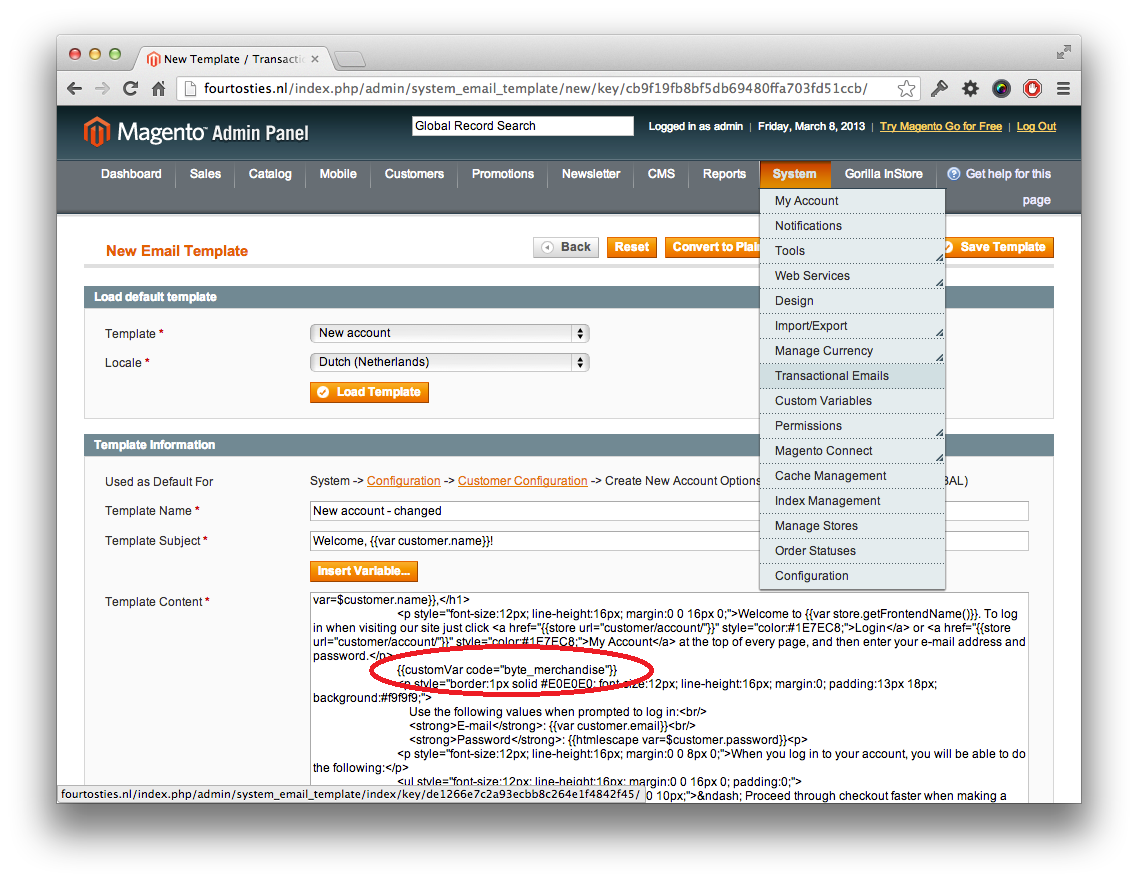Choose Custom Variables in the System menu
The image size is (1138, 882).
(823, 401)
